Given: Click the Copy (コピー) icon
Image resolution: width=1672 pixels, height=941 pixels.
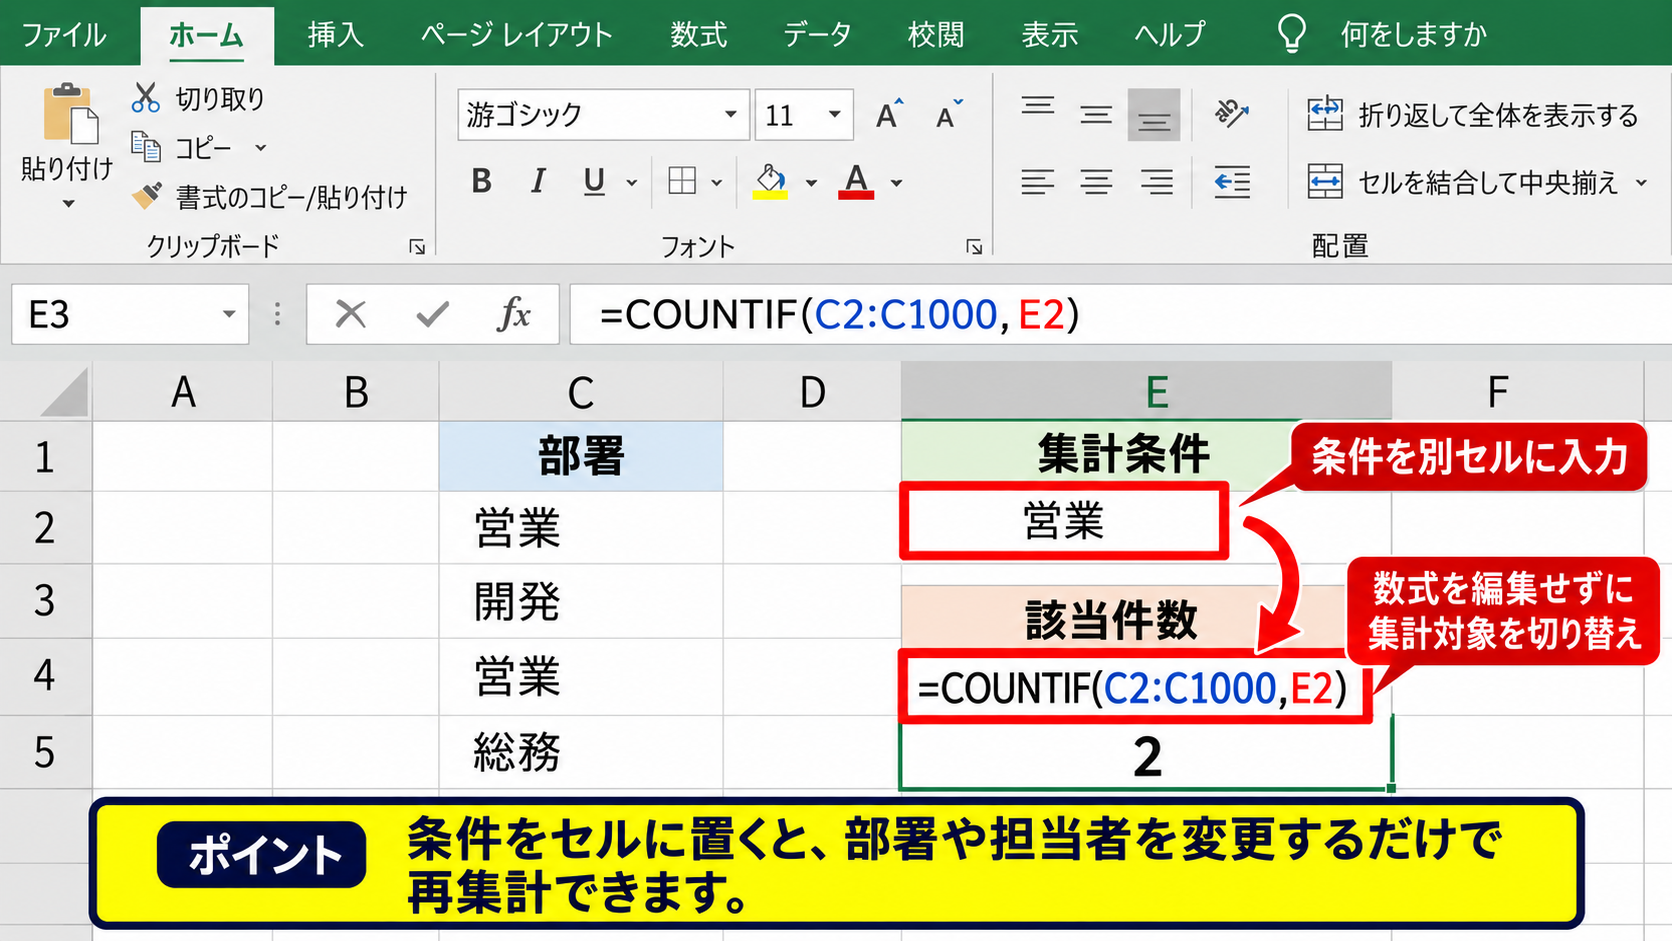Looking at the screenshot, I should [146, 148].
